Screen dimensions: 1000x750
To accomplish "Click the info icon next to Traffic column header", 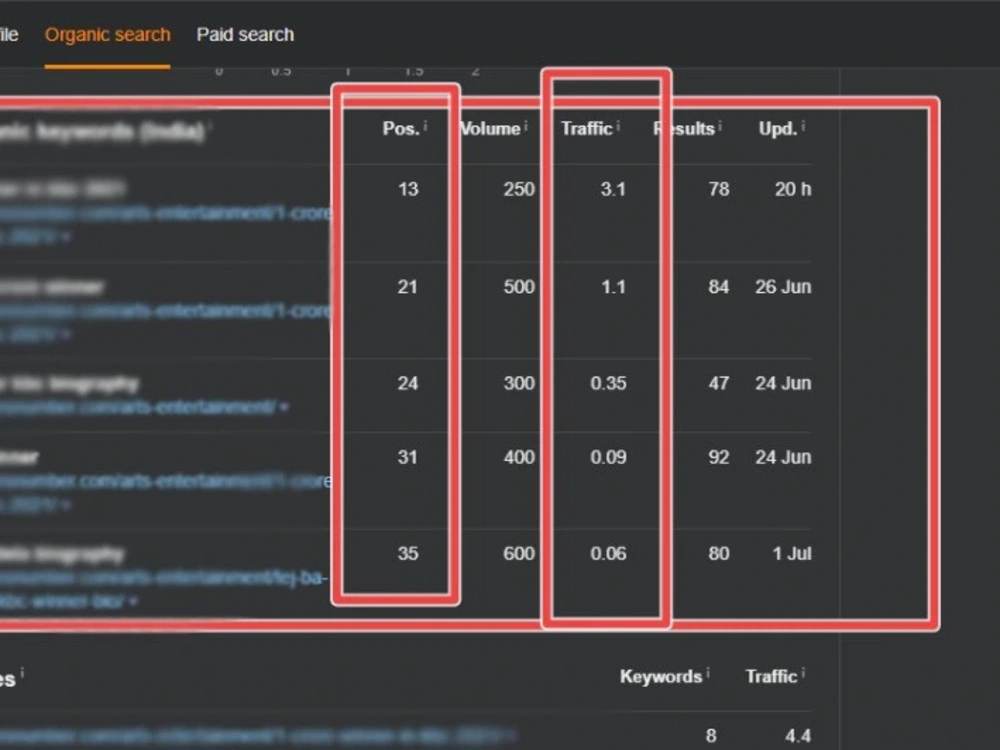I will coord(618,126).
